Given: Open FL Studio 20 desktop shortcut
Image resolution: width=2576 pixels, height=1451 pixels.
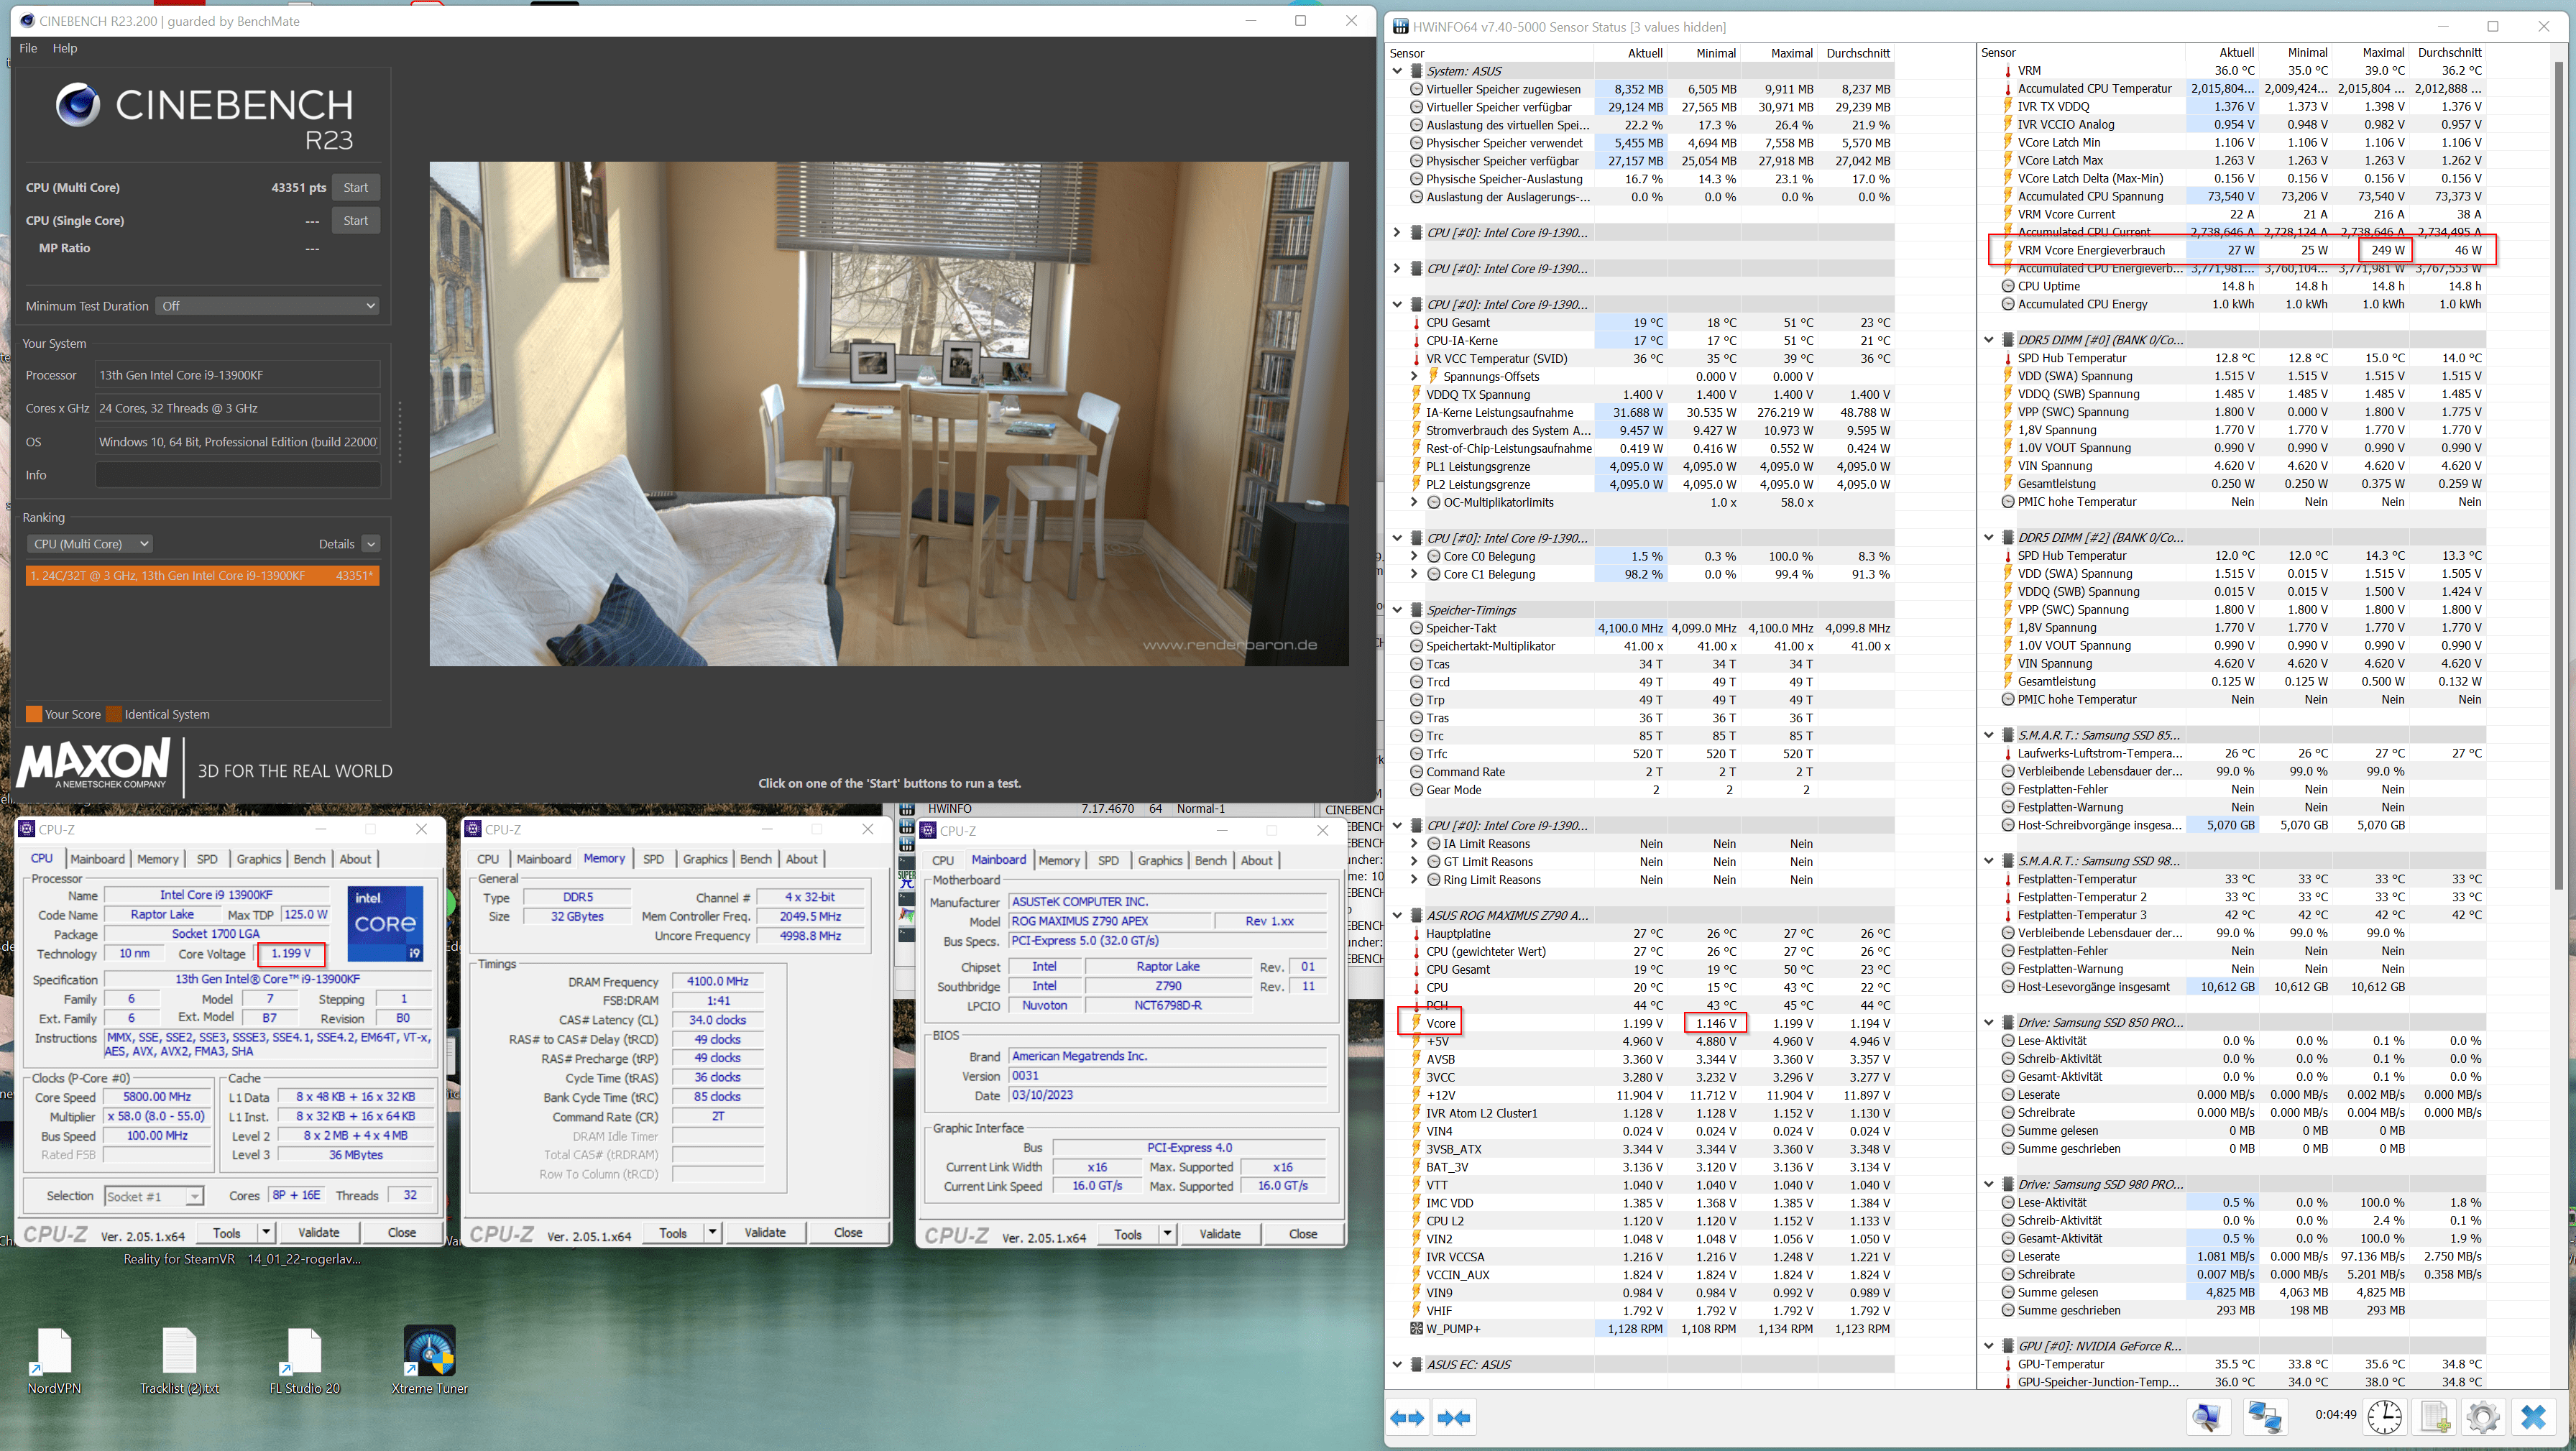Looking at the screenshot, I should click(x=304, y=1360).
